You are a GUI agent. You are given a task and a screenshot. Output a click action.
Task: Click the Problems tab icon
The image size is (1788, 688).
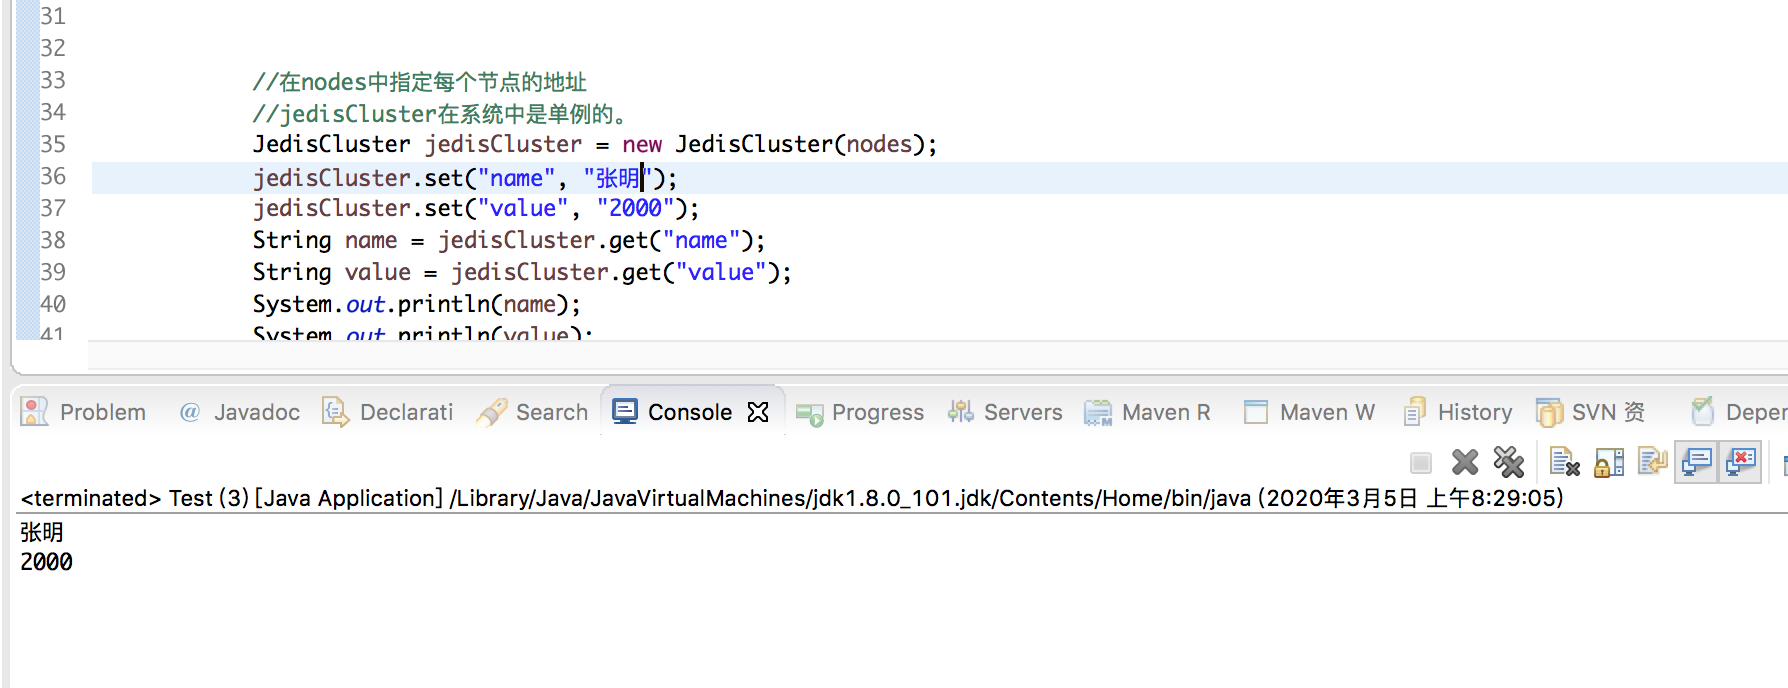[x=34, y=412]
